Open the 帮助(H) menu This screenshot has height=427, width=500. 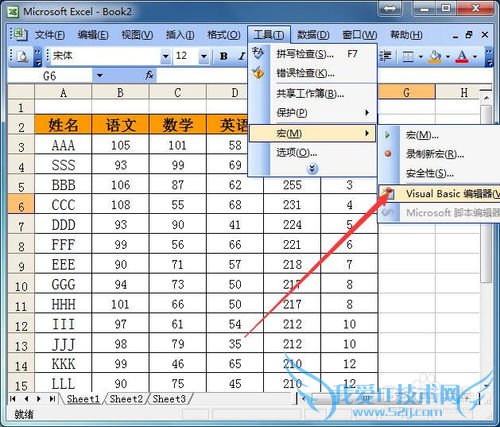point(406,35)
